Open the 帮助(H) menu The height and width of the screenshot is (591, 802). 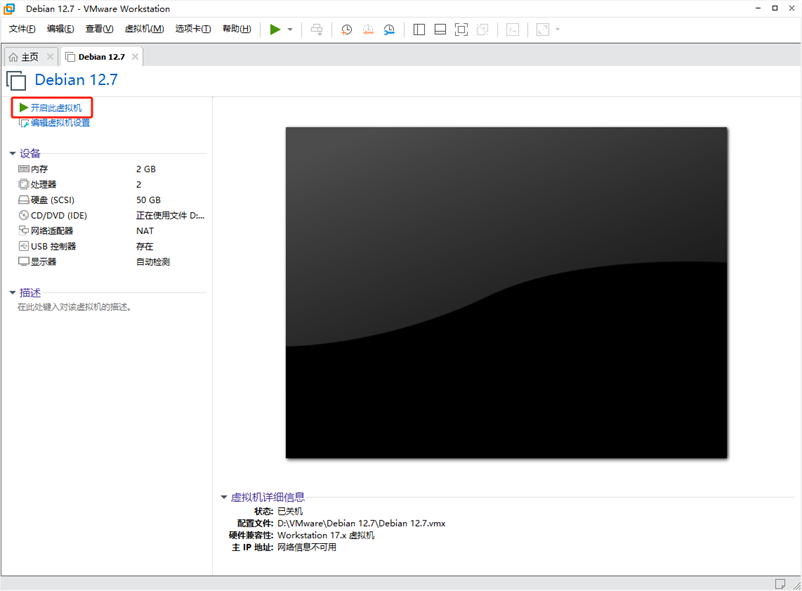pyautogui.click(x=237, y=29)
